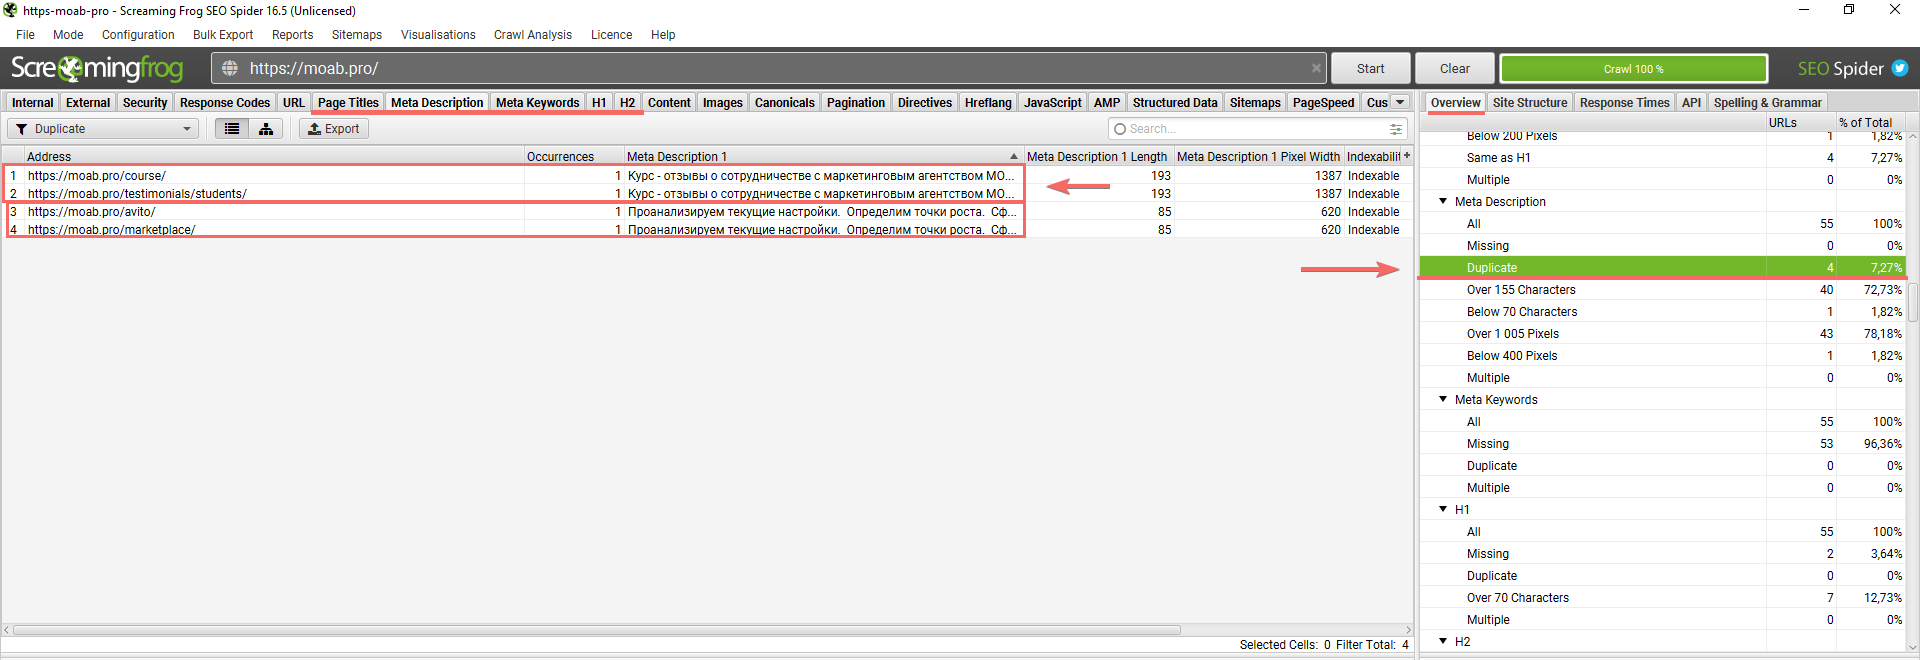Open the Bulk Export menu
The width and height of the screenshot is (1920, 660).
click(223, 35)
